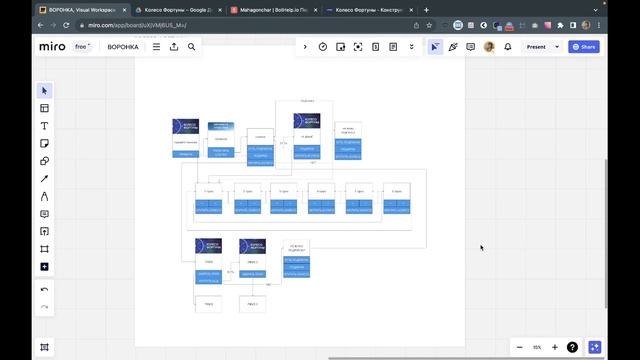Collapse the top toolbar with arrow

click(x=305, y=47)
